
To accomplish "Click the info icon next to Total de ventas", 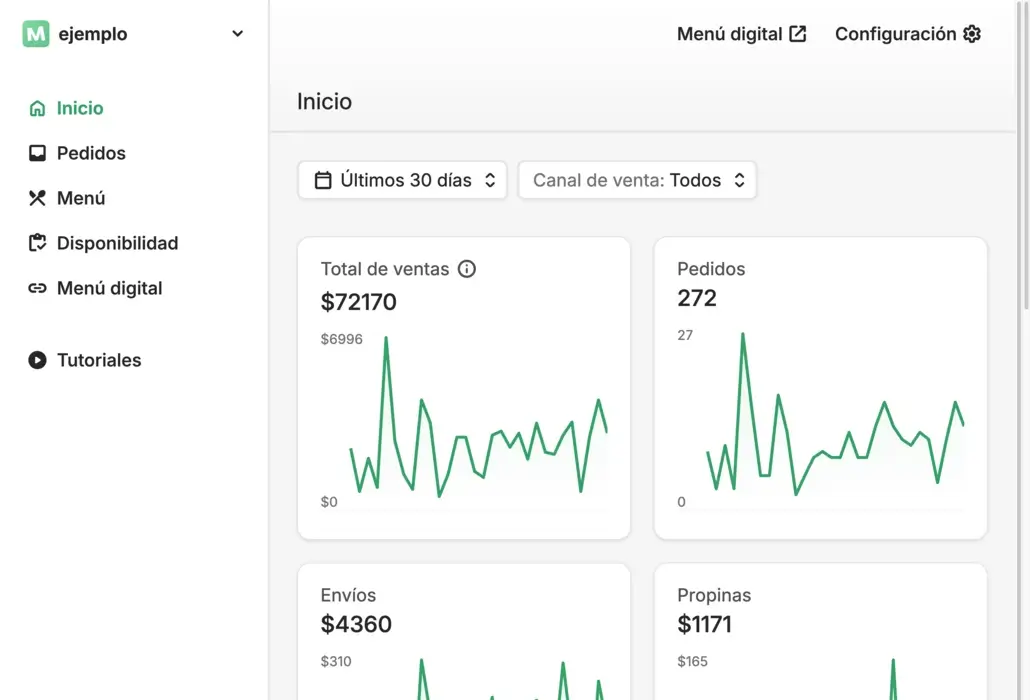I will 466,268.
